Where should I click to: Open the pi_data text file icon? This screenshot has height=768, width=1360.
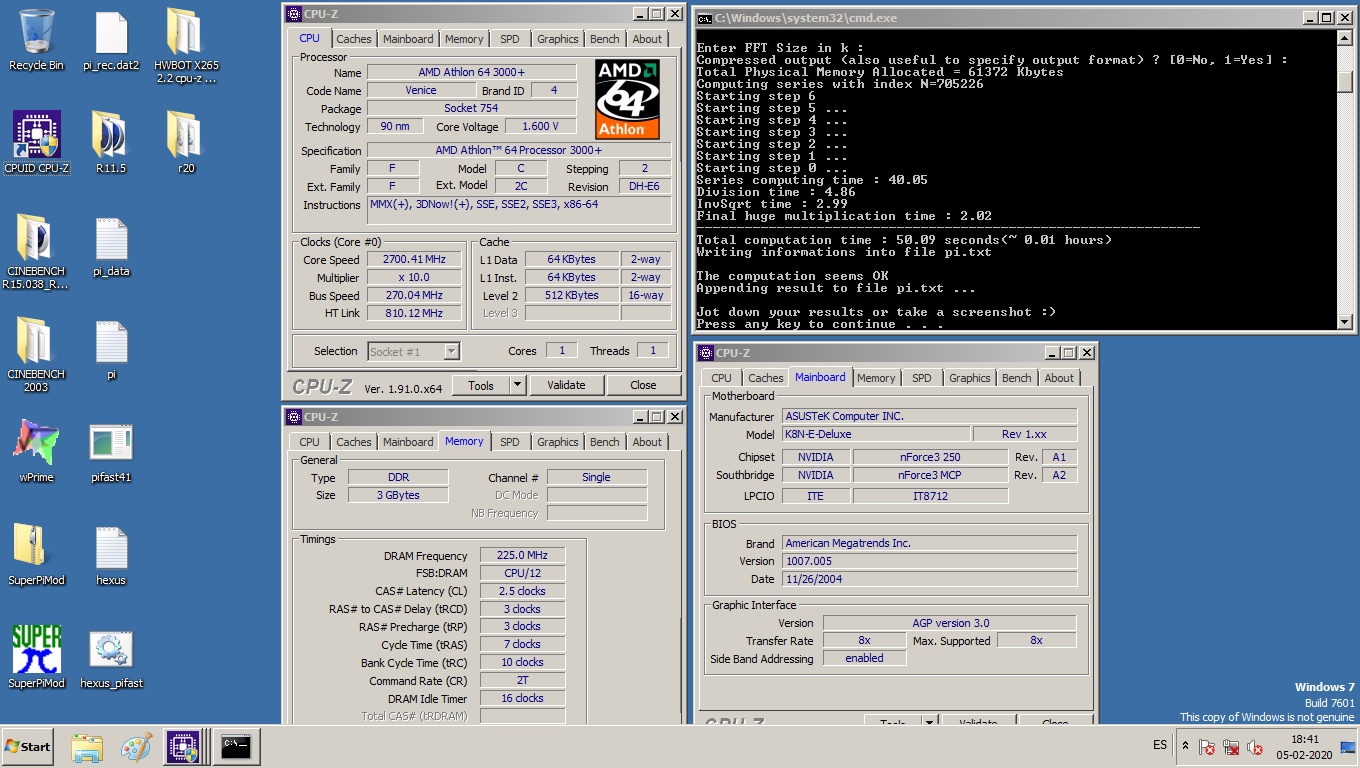pos(111,246)
